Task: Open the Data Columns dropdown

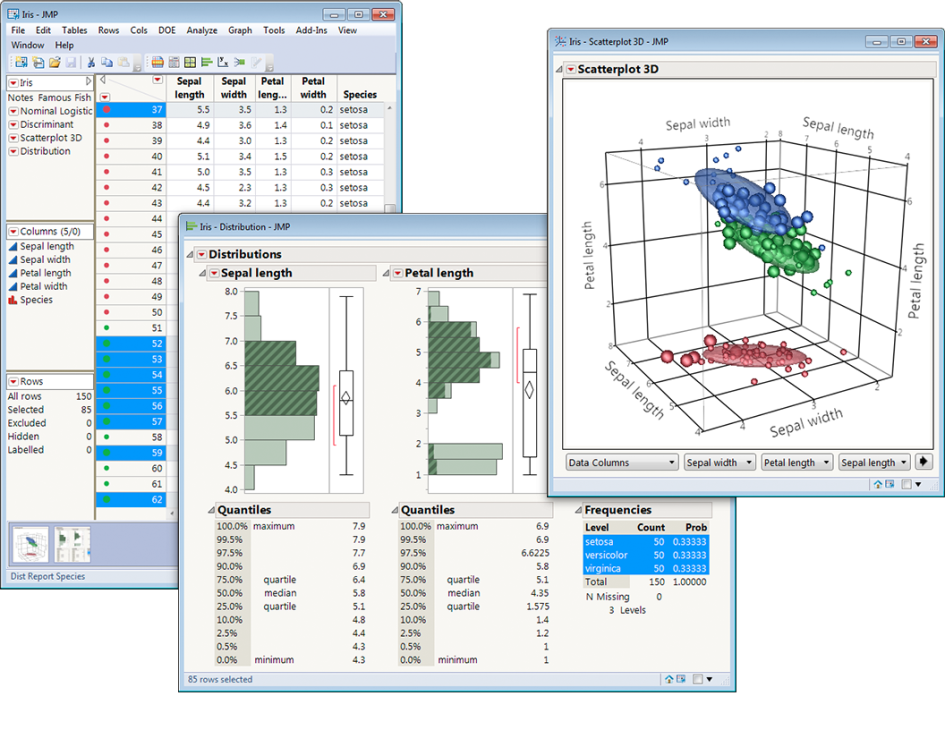Action: pyautogui.click(x=622, y=463)
